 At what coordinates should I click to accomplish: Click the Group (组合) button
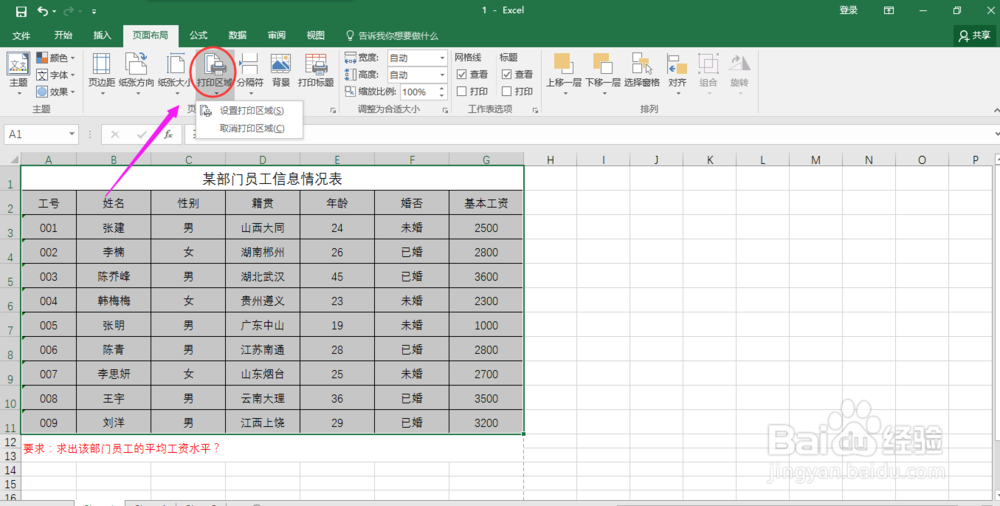708,73
